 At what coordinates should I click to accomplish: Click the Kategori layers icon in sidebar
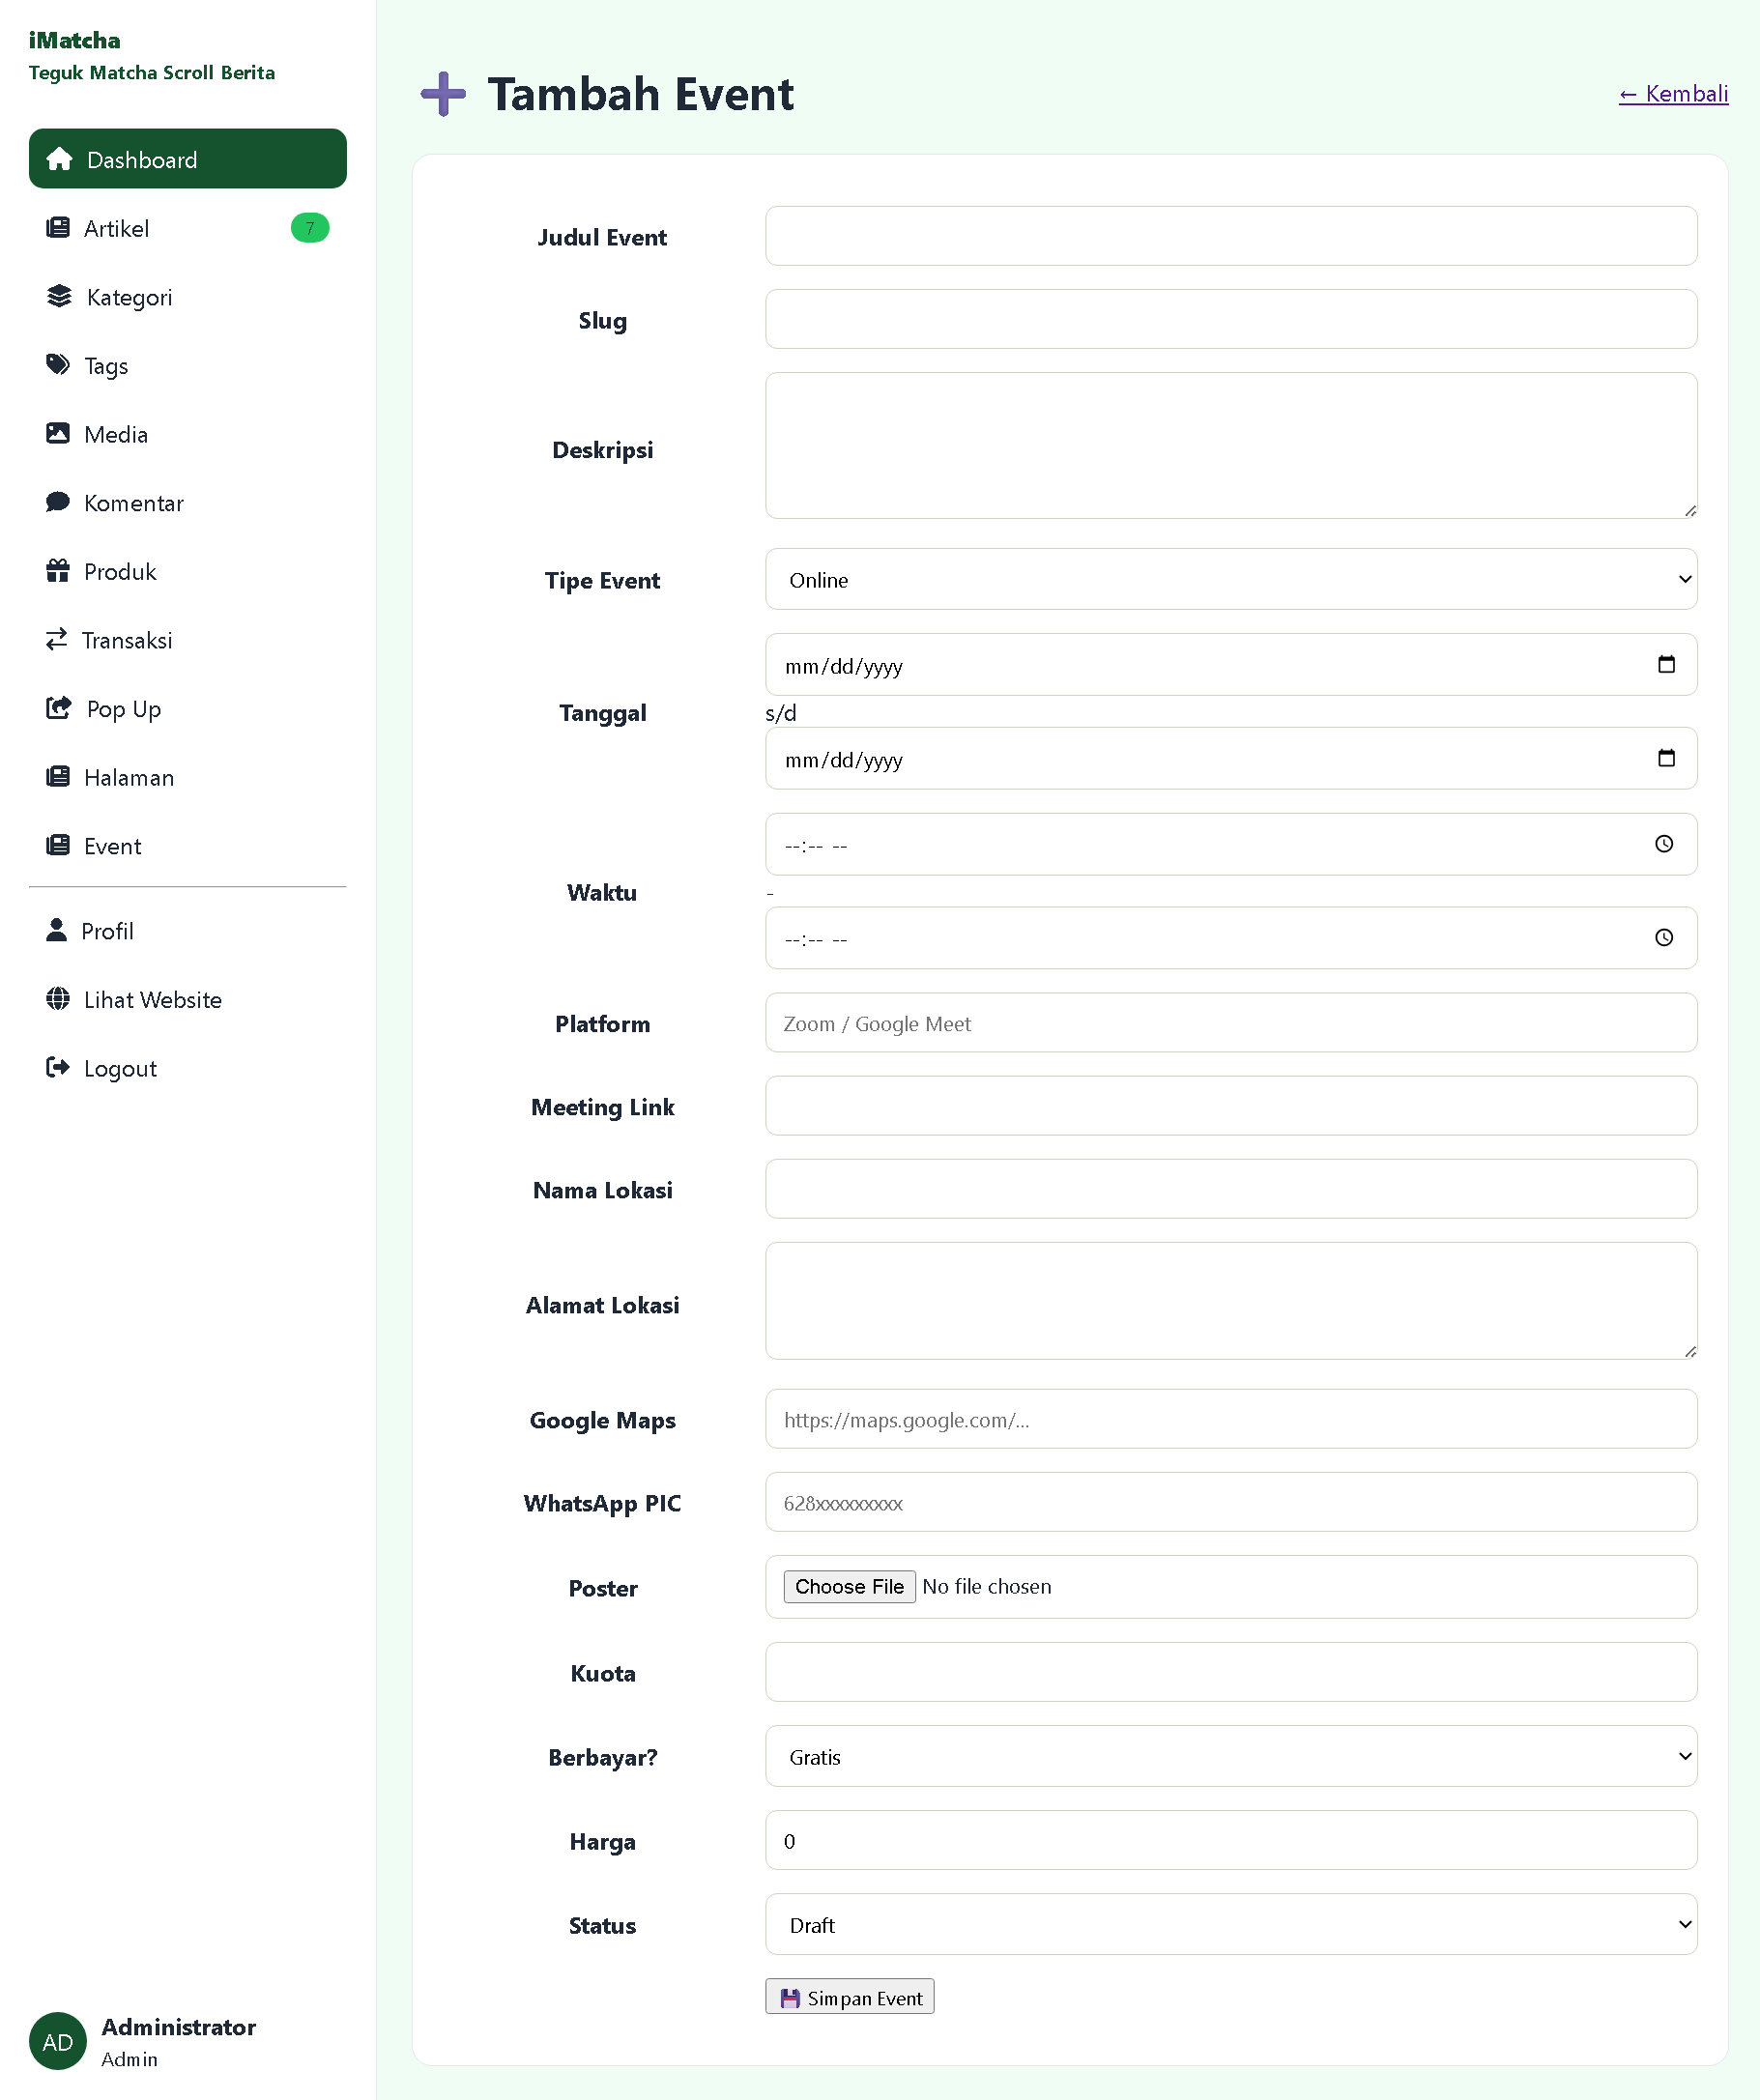(59, 297)
